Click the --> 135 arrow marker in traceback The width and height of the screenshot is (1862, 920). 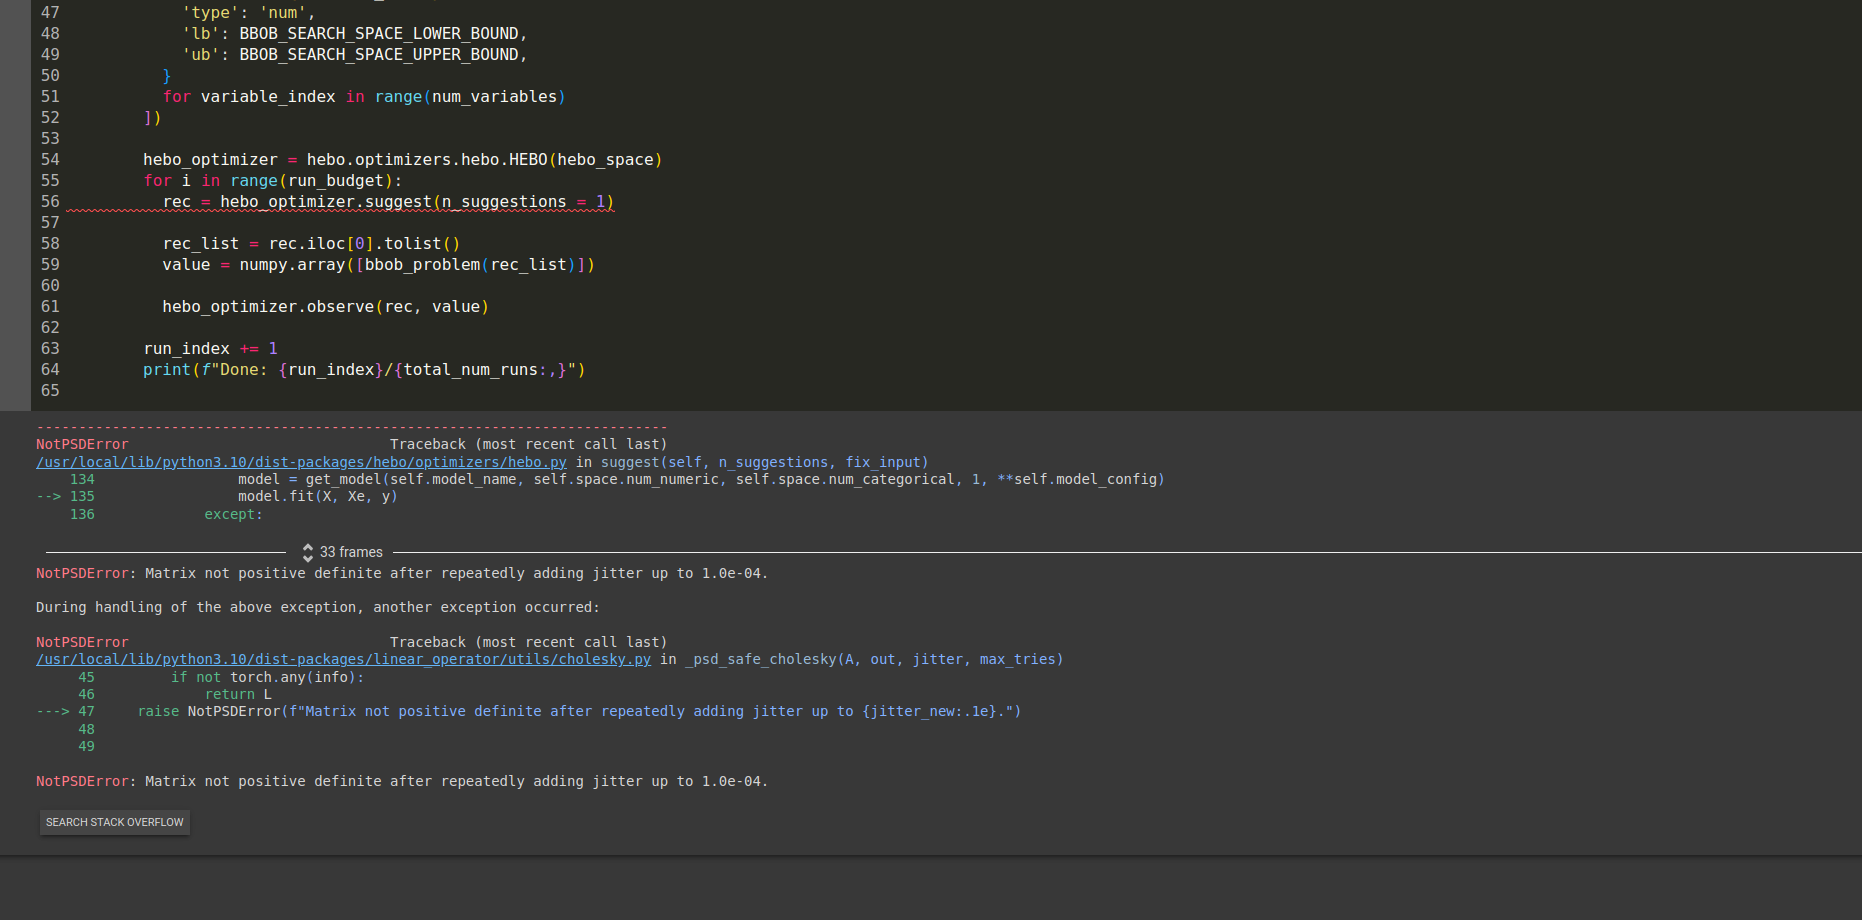click(x=50, y=496)
